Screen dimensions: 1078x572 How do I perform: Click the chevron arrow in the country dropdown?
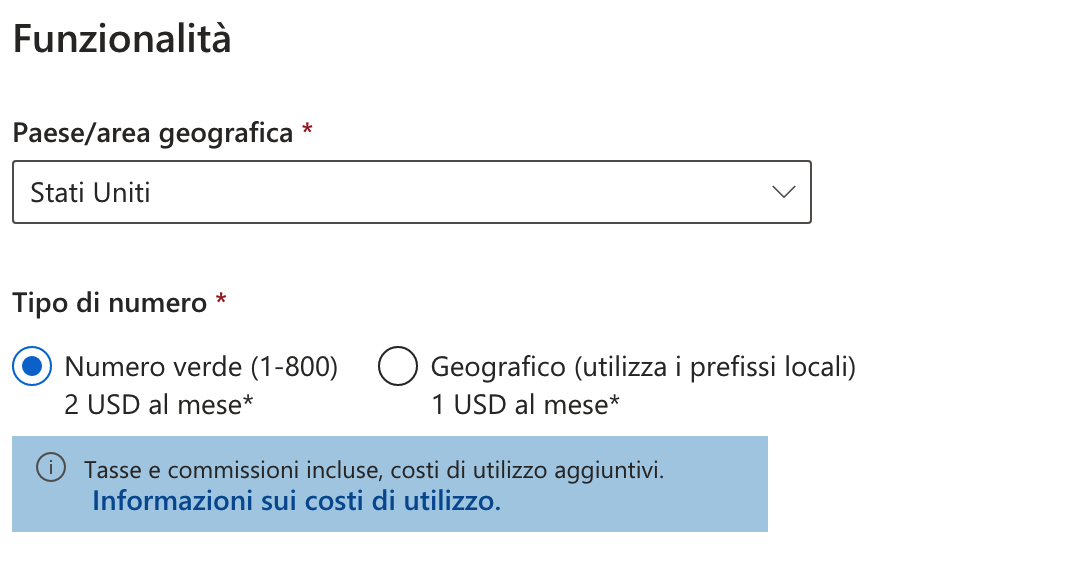pos(783,192)
